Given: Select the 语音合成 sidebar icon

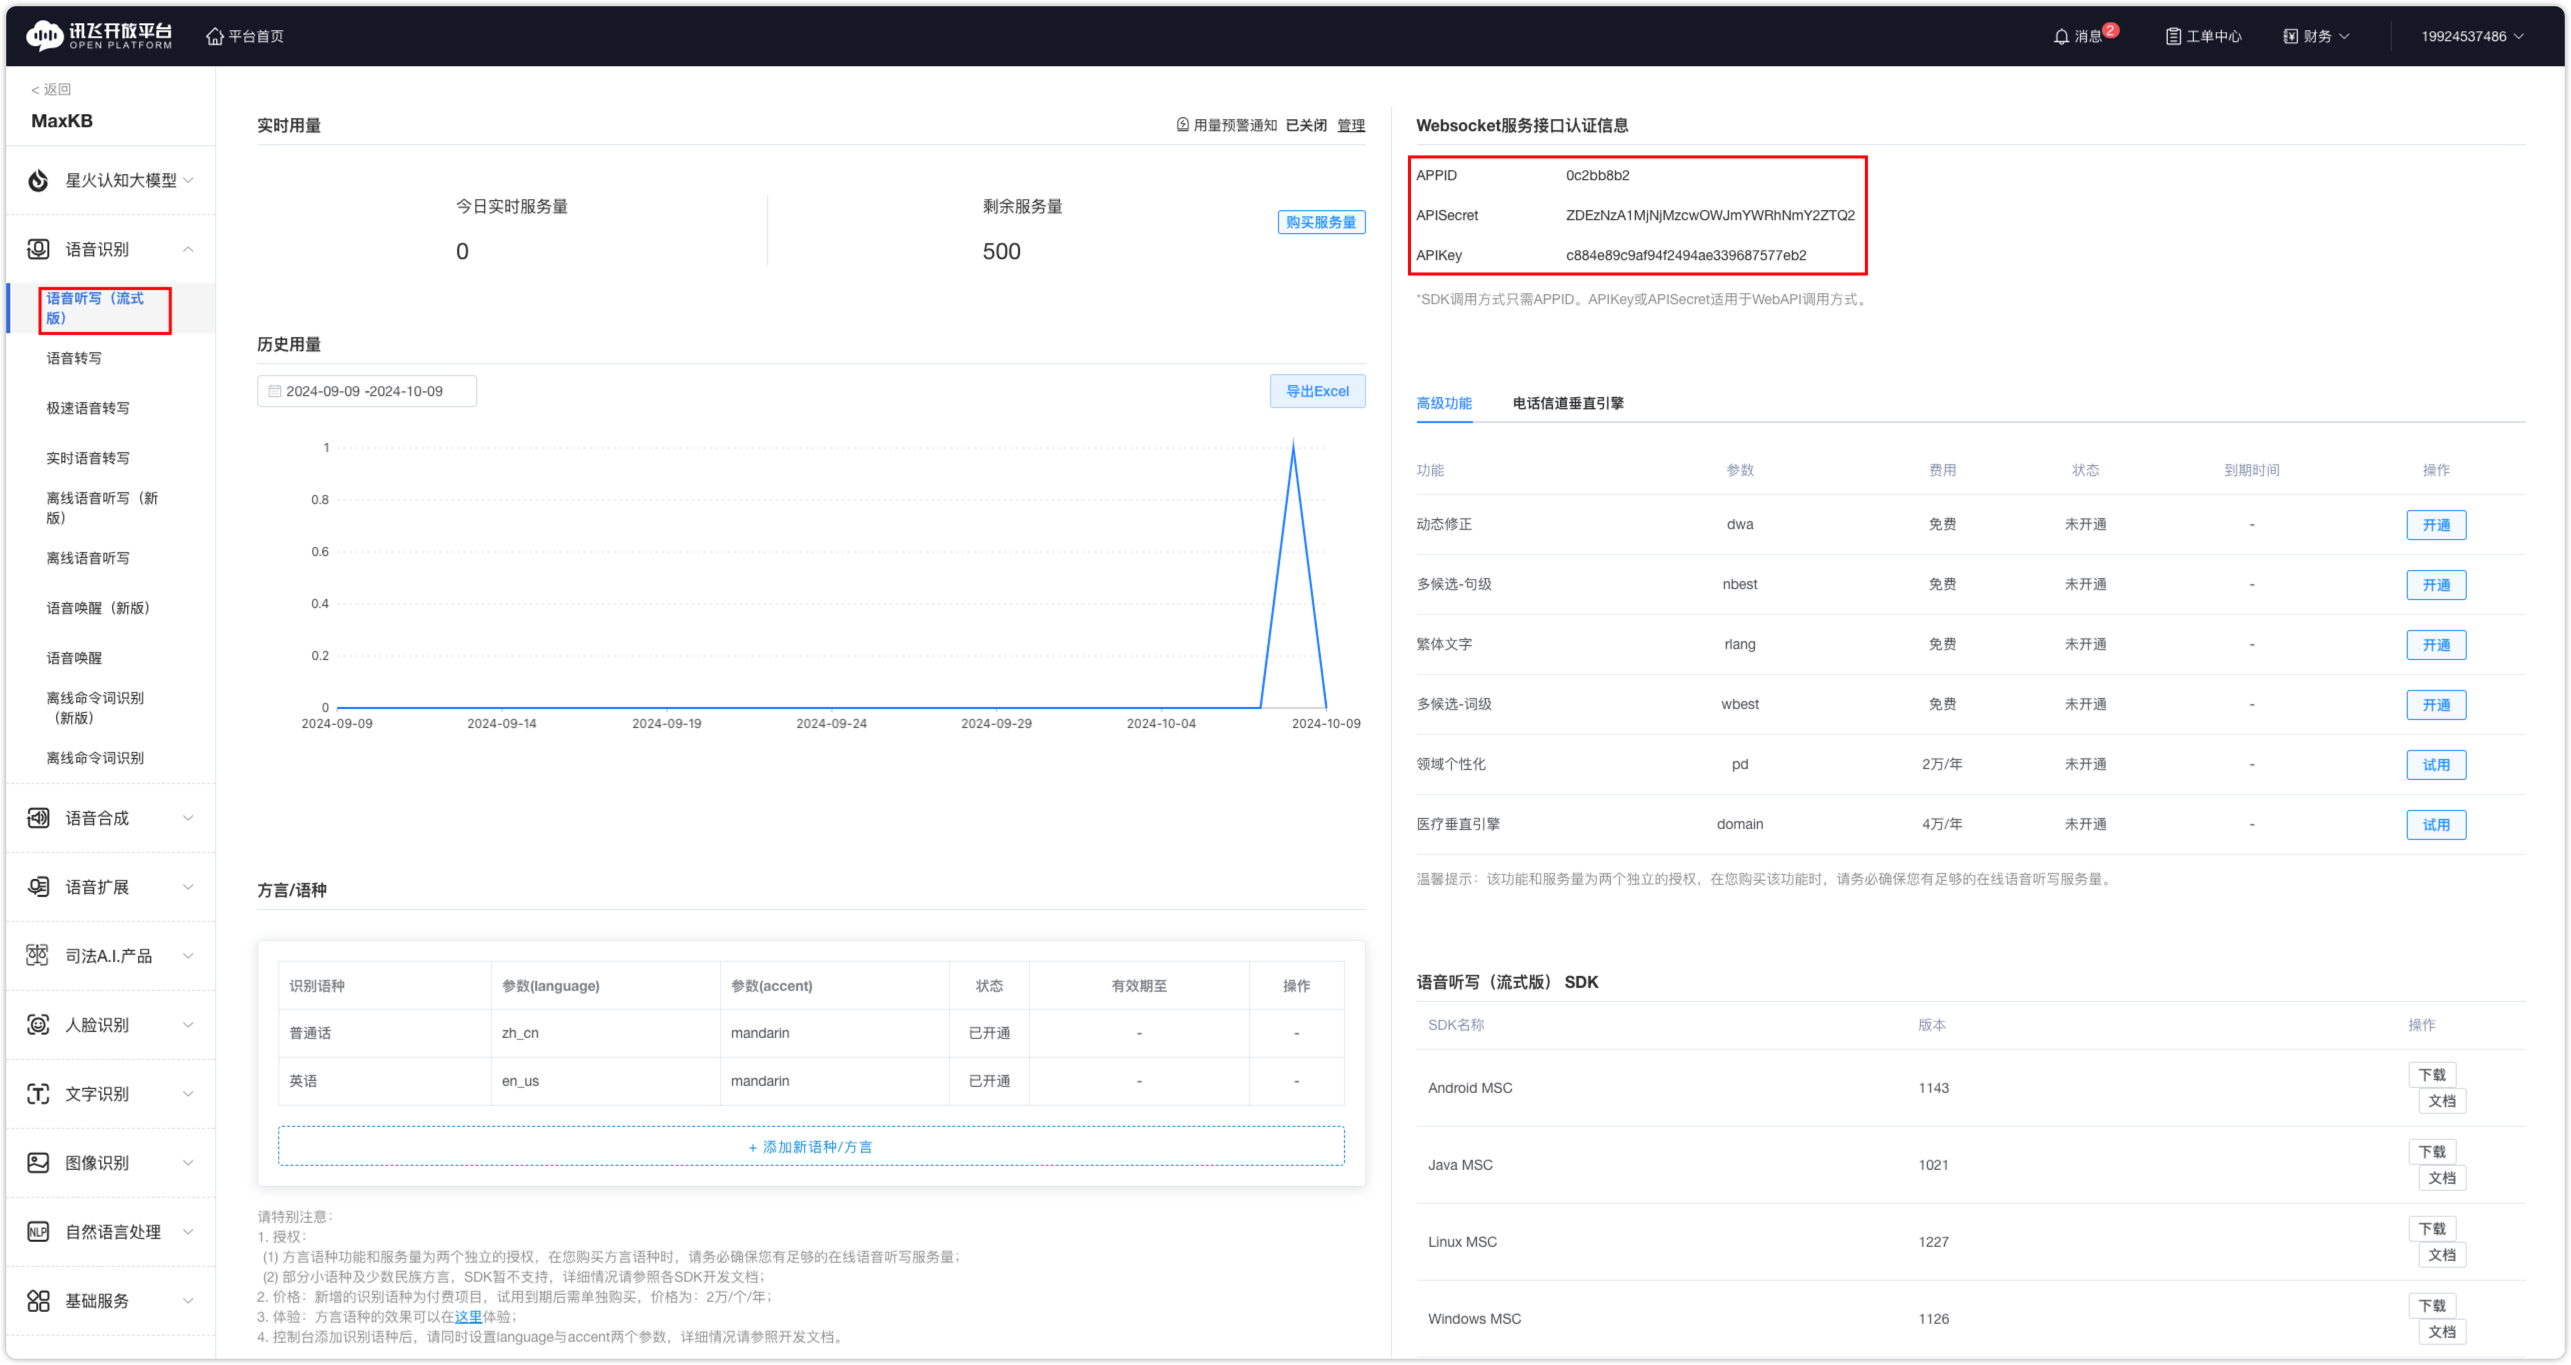Looking at the screenshot, I should [x=37, y=817].
